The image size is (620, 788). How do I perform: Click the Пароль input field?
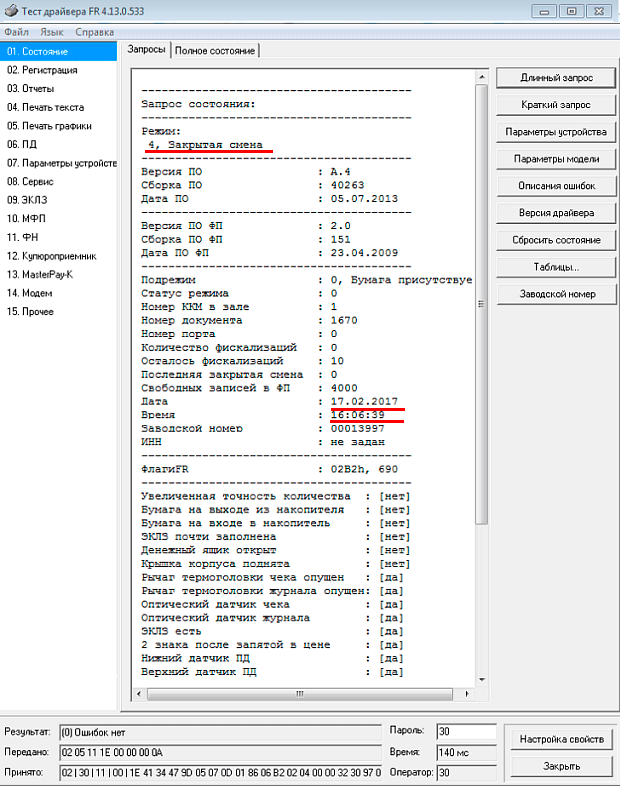coord(466,731)
